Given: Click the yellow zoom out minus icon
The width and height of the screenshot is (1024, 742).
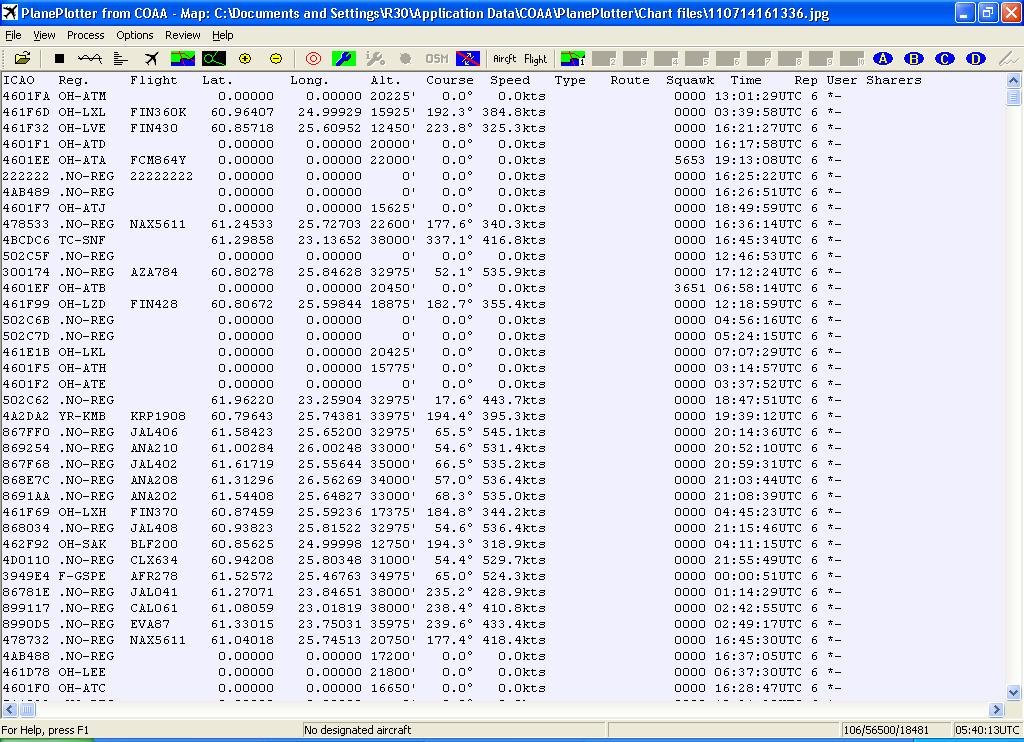Looking at the screenshot, I should (x=276, y=59).
